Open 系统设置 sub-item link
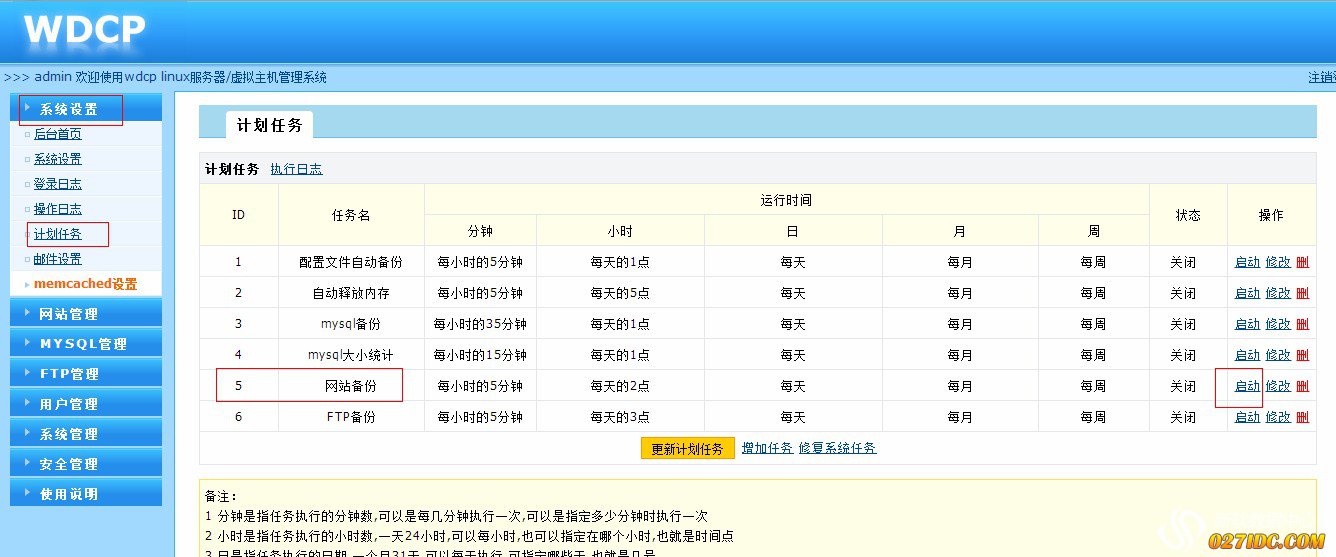This screenshot has width=1336, height=557. coord(58,159)
